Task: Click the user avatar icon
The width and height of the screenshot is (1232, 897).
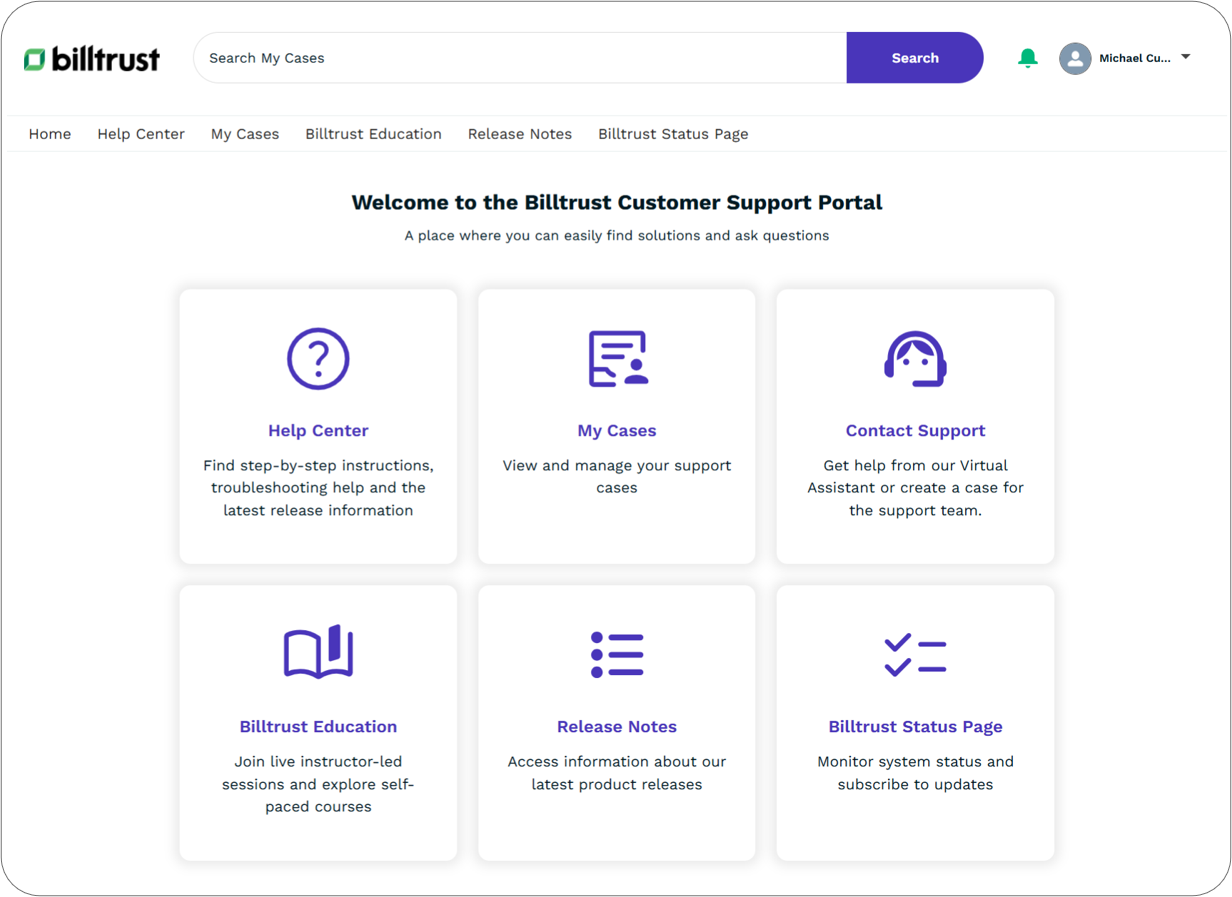Action: tap(1075, 58)
